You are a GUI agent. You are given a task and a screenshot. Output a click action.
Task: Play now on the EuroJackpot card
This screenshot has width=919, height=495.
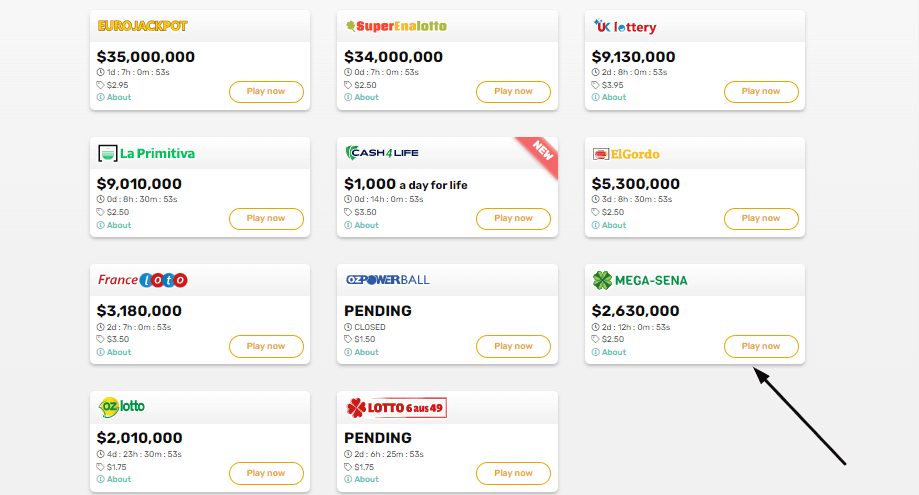click(x=266, y=91)
